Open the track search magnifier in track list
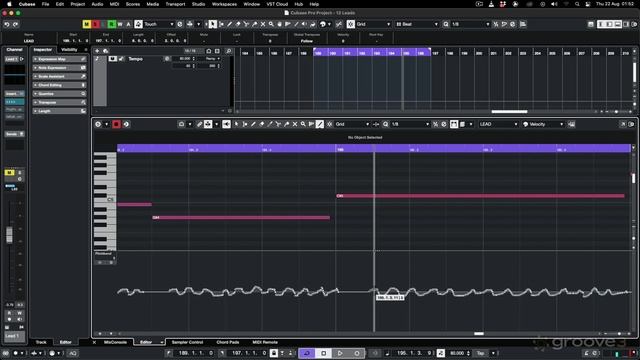The height and width of the screenshot is (360, 640). (x=229, y=51)
